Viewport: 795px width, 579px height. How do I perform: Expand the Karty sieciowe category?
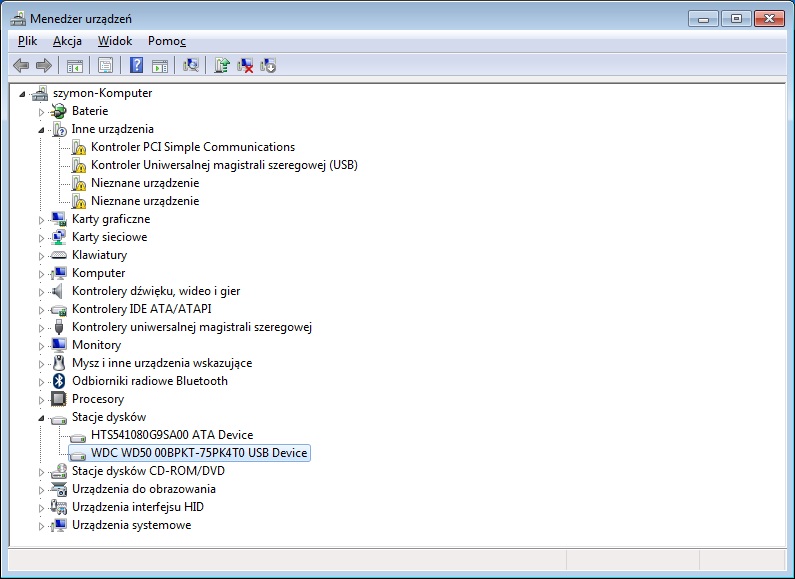[x=42, y=238]
